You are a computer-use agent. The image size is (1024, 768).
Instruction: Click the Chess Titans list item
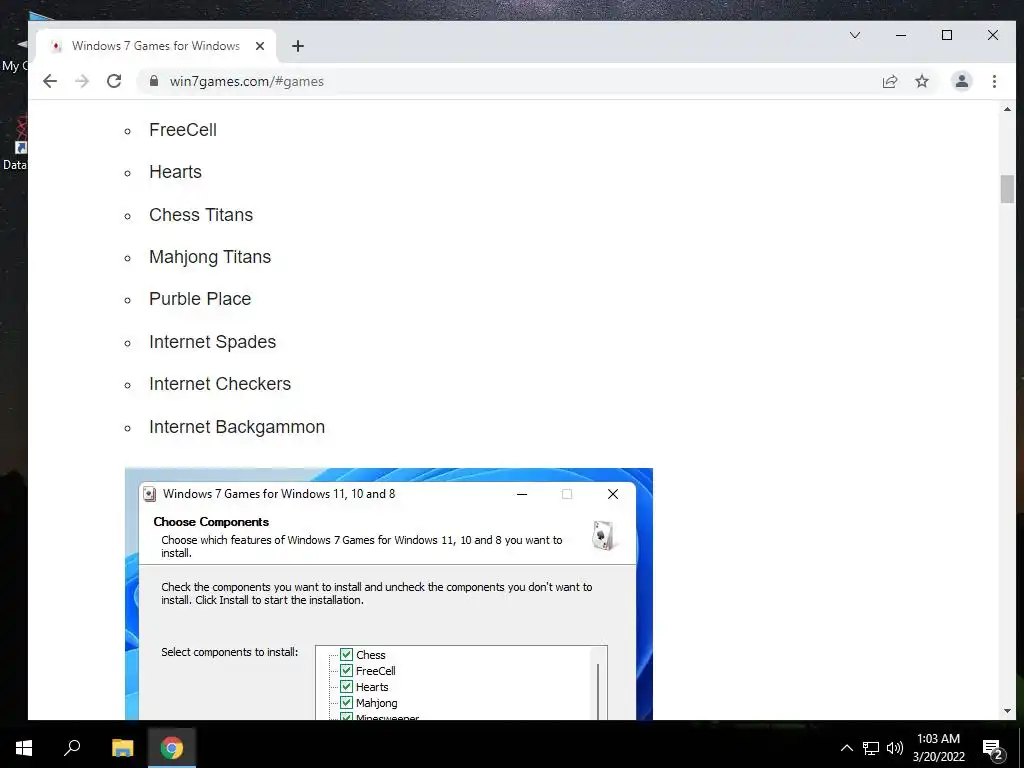(x=200, y=215)
